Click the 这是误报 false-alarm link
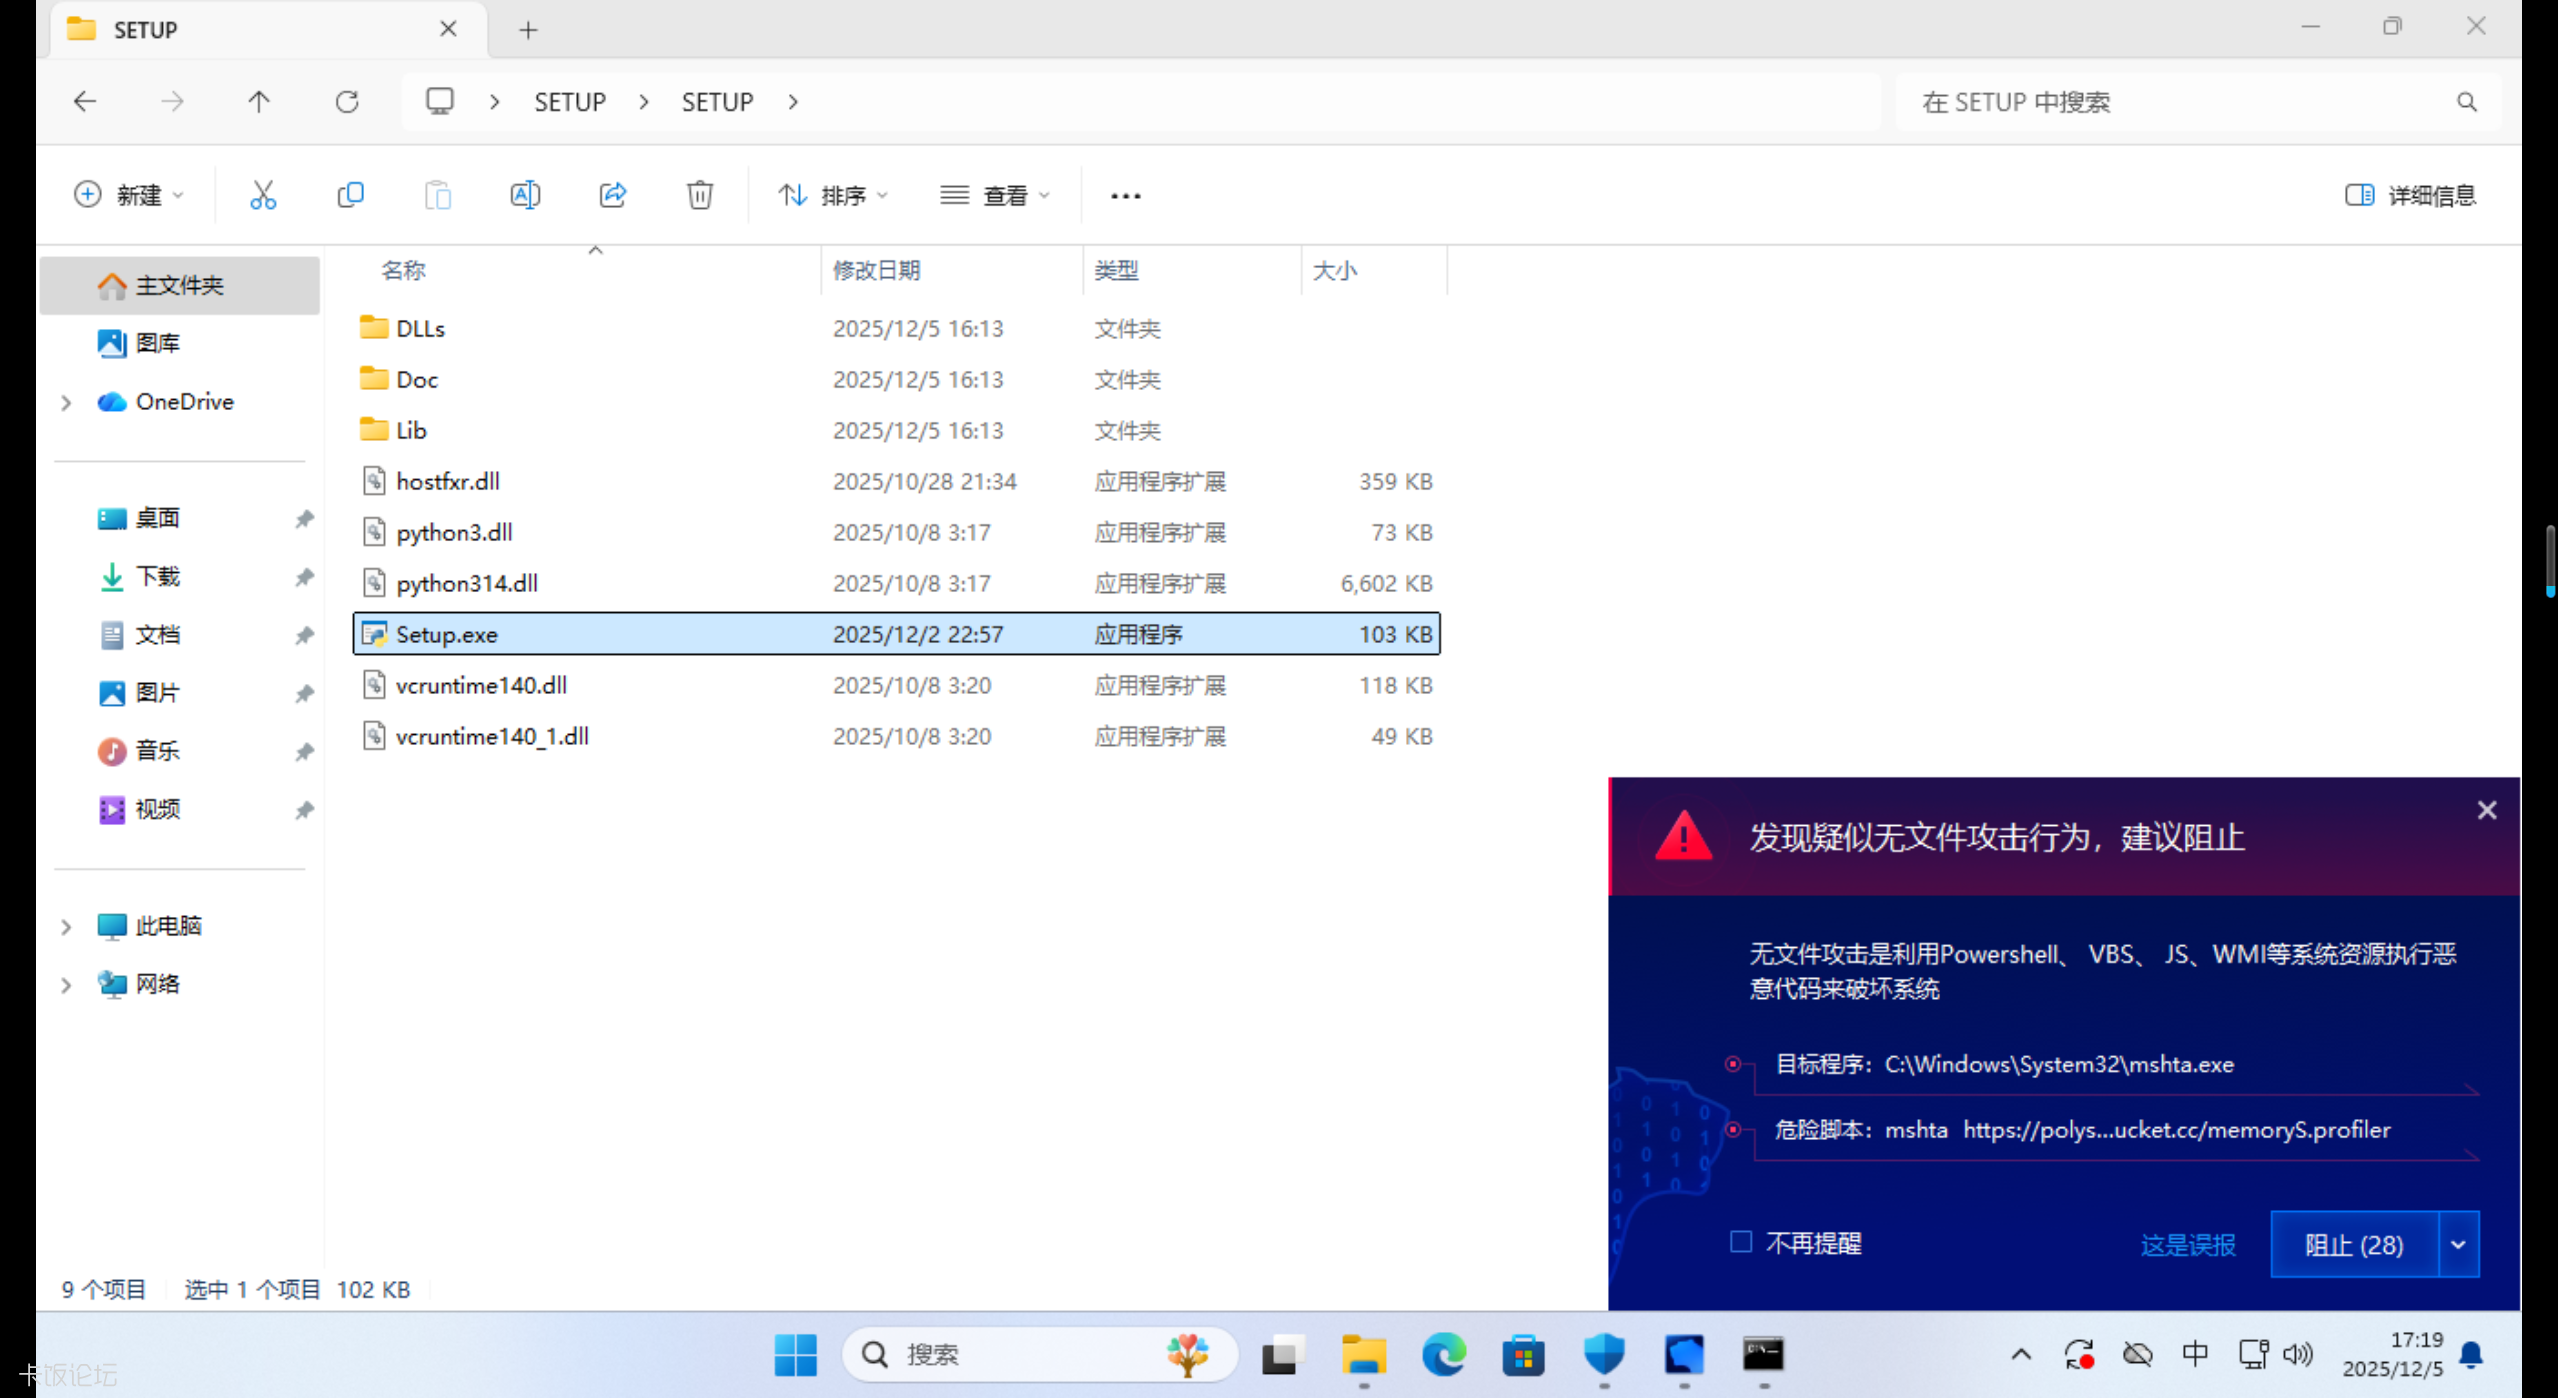 [x=2187, y=1245]
